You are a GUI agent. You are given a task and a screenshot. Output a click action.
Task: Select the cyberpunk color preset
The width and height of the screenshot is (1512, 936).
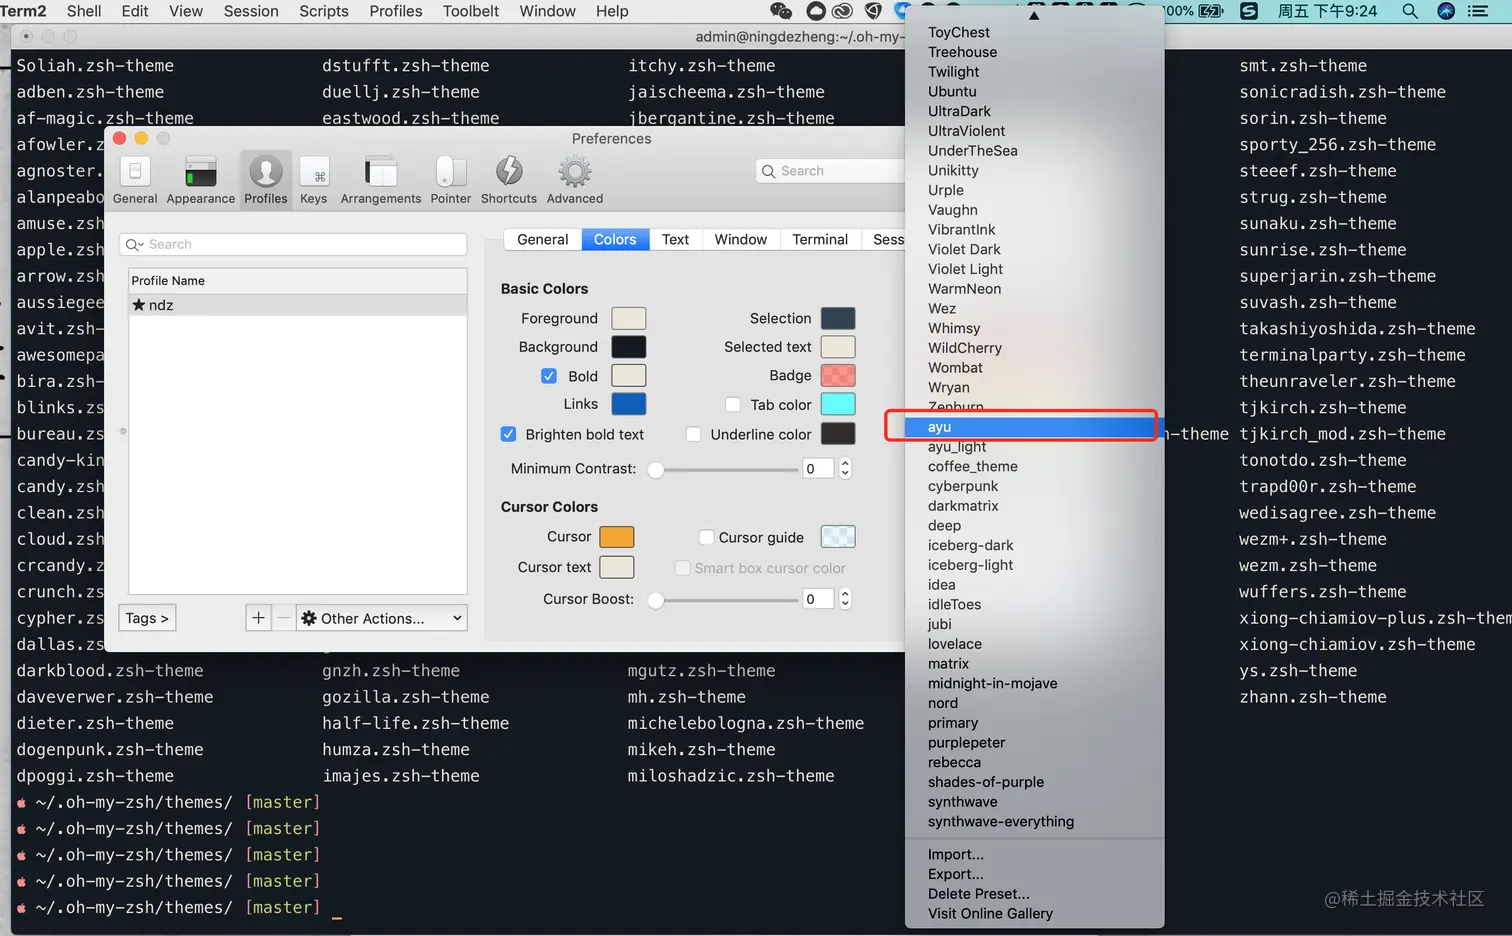click(1034, 486)
